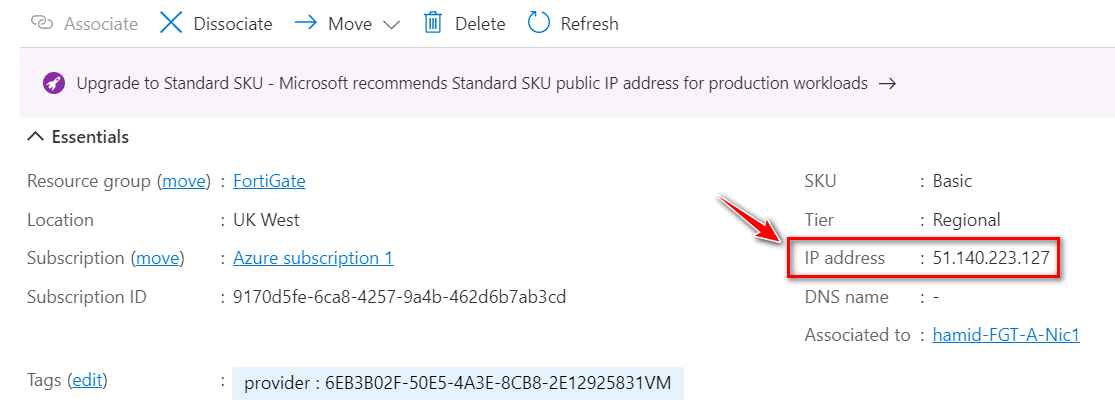The image size is (1115, 417).
Task: Click move link next to Resource group
Action: [184, 181]
